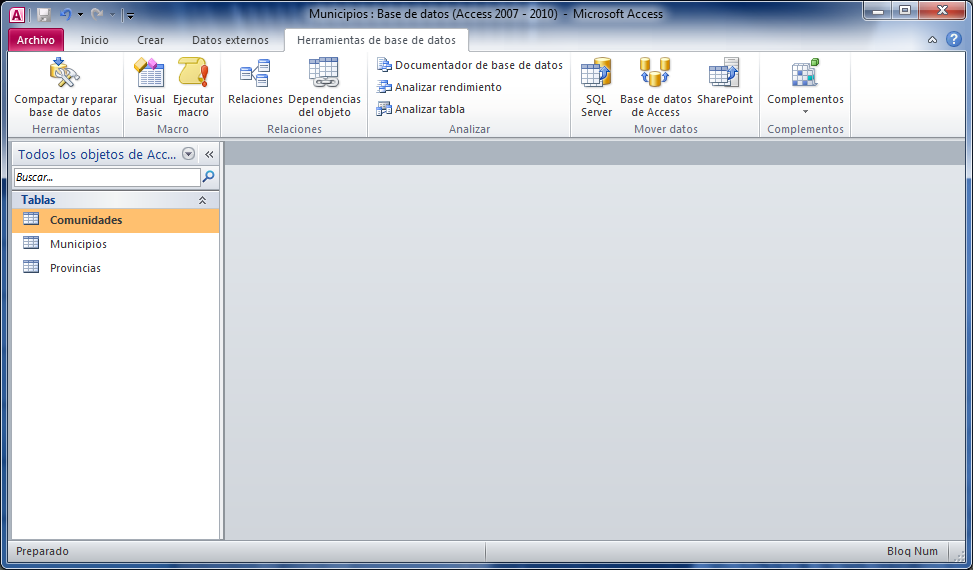Click the Municipios table icon
The image size is (973, 570).
[x=31, y=243]
